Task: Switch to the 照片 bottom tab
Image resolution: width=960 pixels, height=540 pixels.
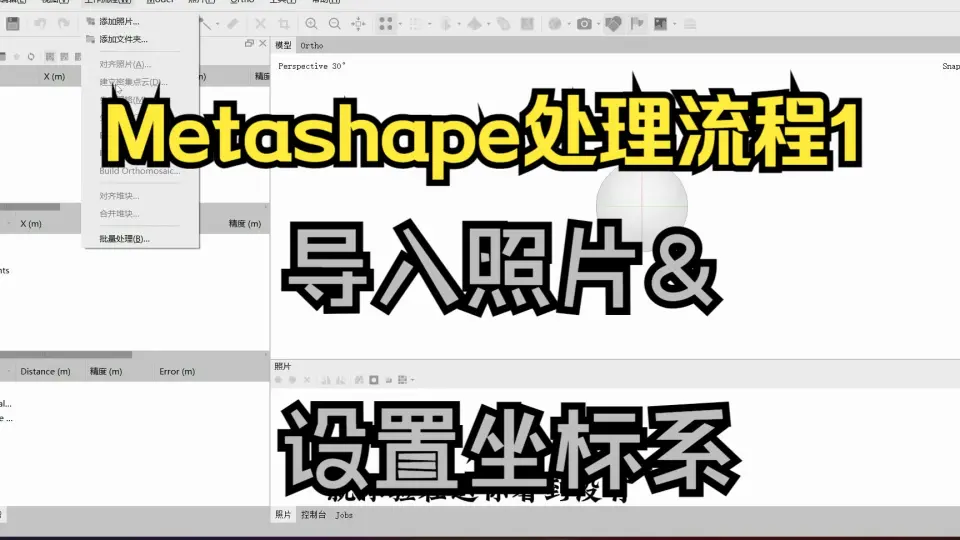Action: pyautogui.click(x=283, y=515)
